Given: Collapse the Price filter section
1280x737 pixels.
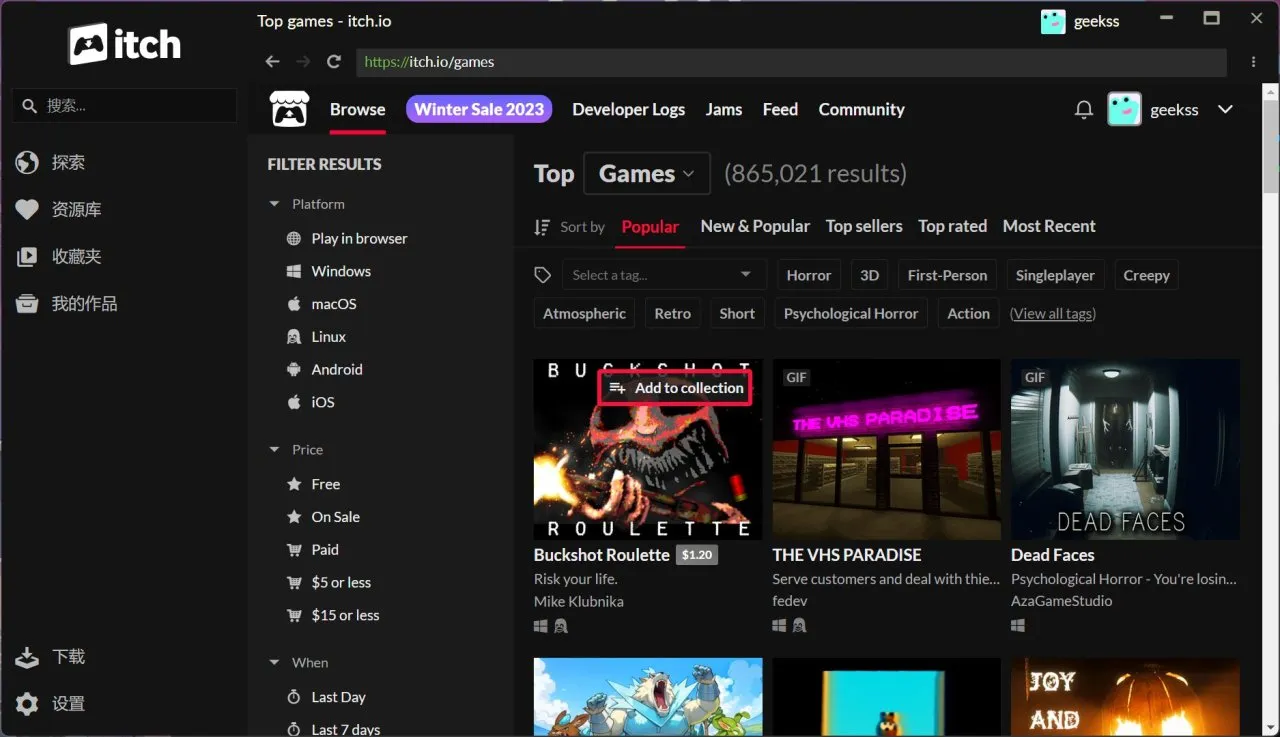Looking at the screenshot, I should click(x=274, y=450).
